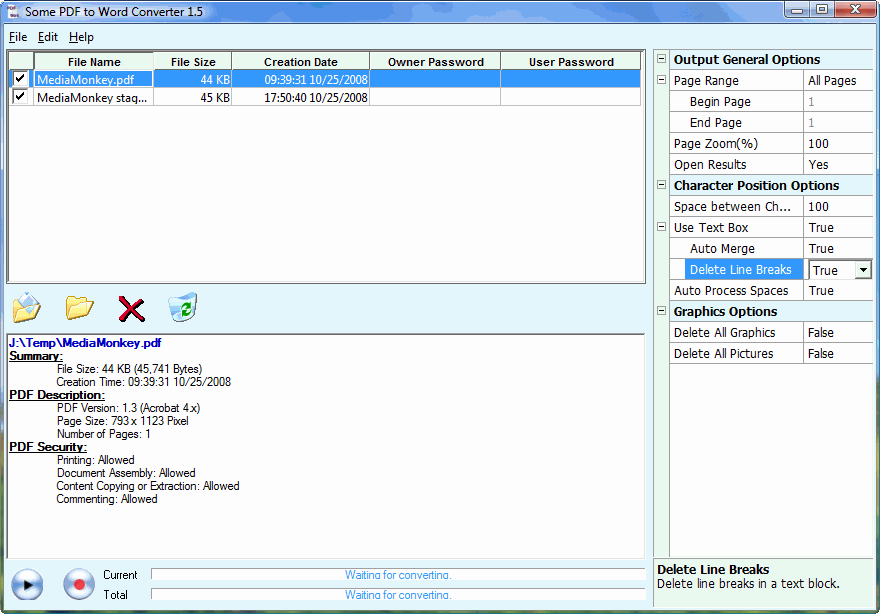Stop conversion with the red record button

[x=79, y=584]
